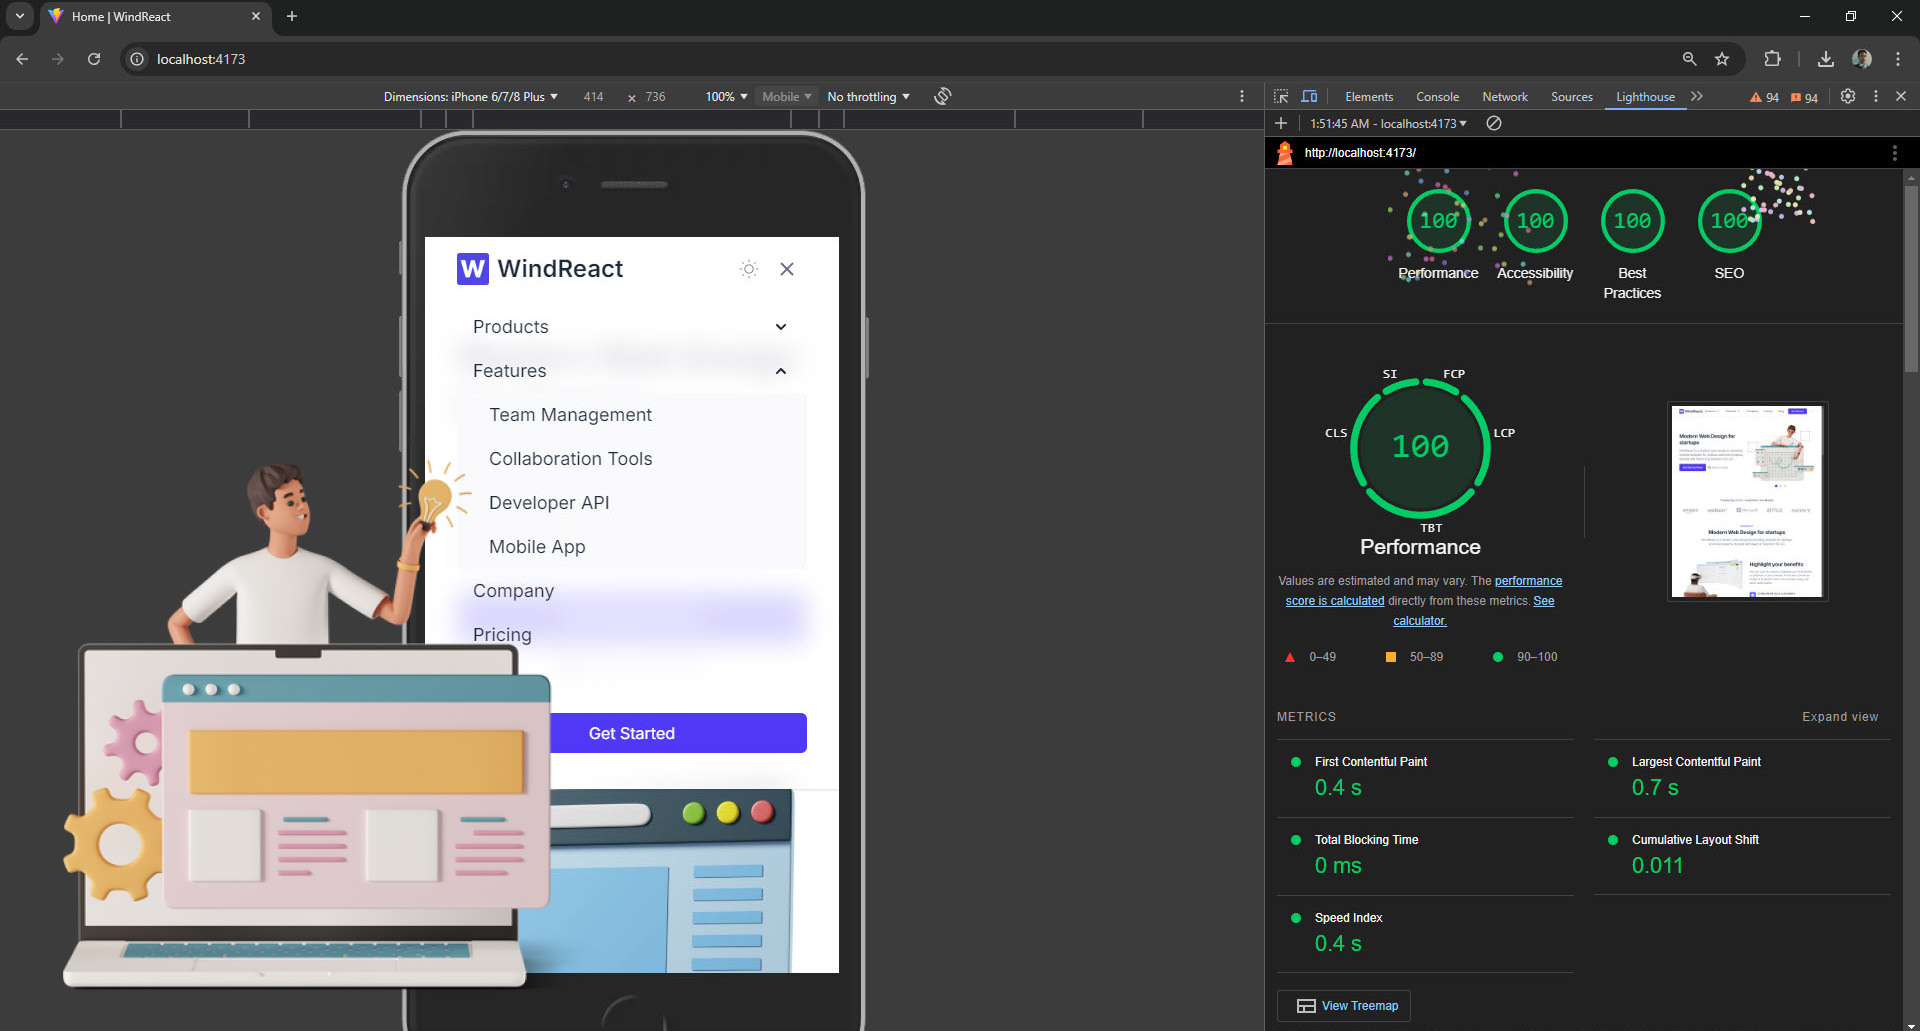Clear all Lighthouse reports icon
Screen dimensions: 1920x1031
(1494, 123)
